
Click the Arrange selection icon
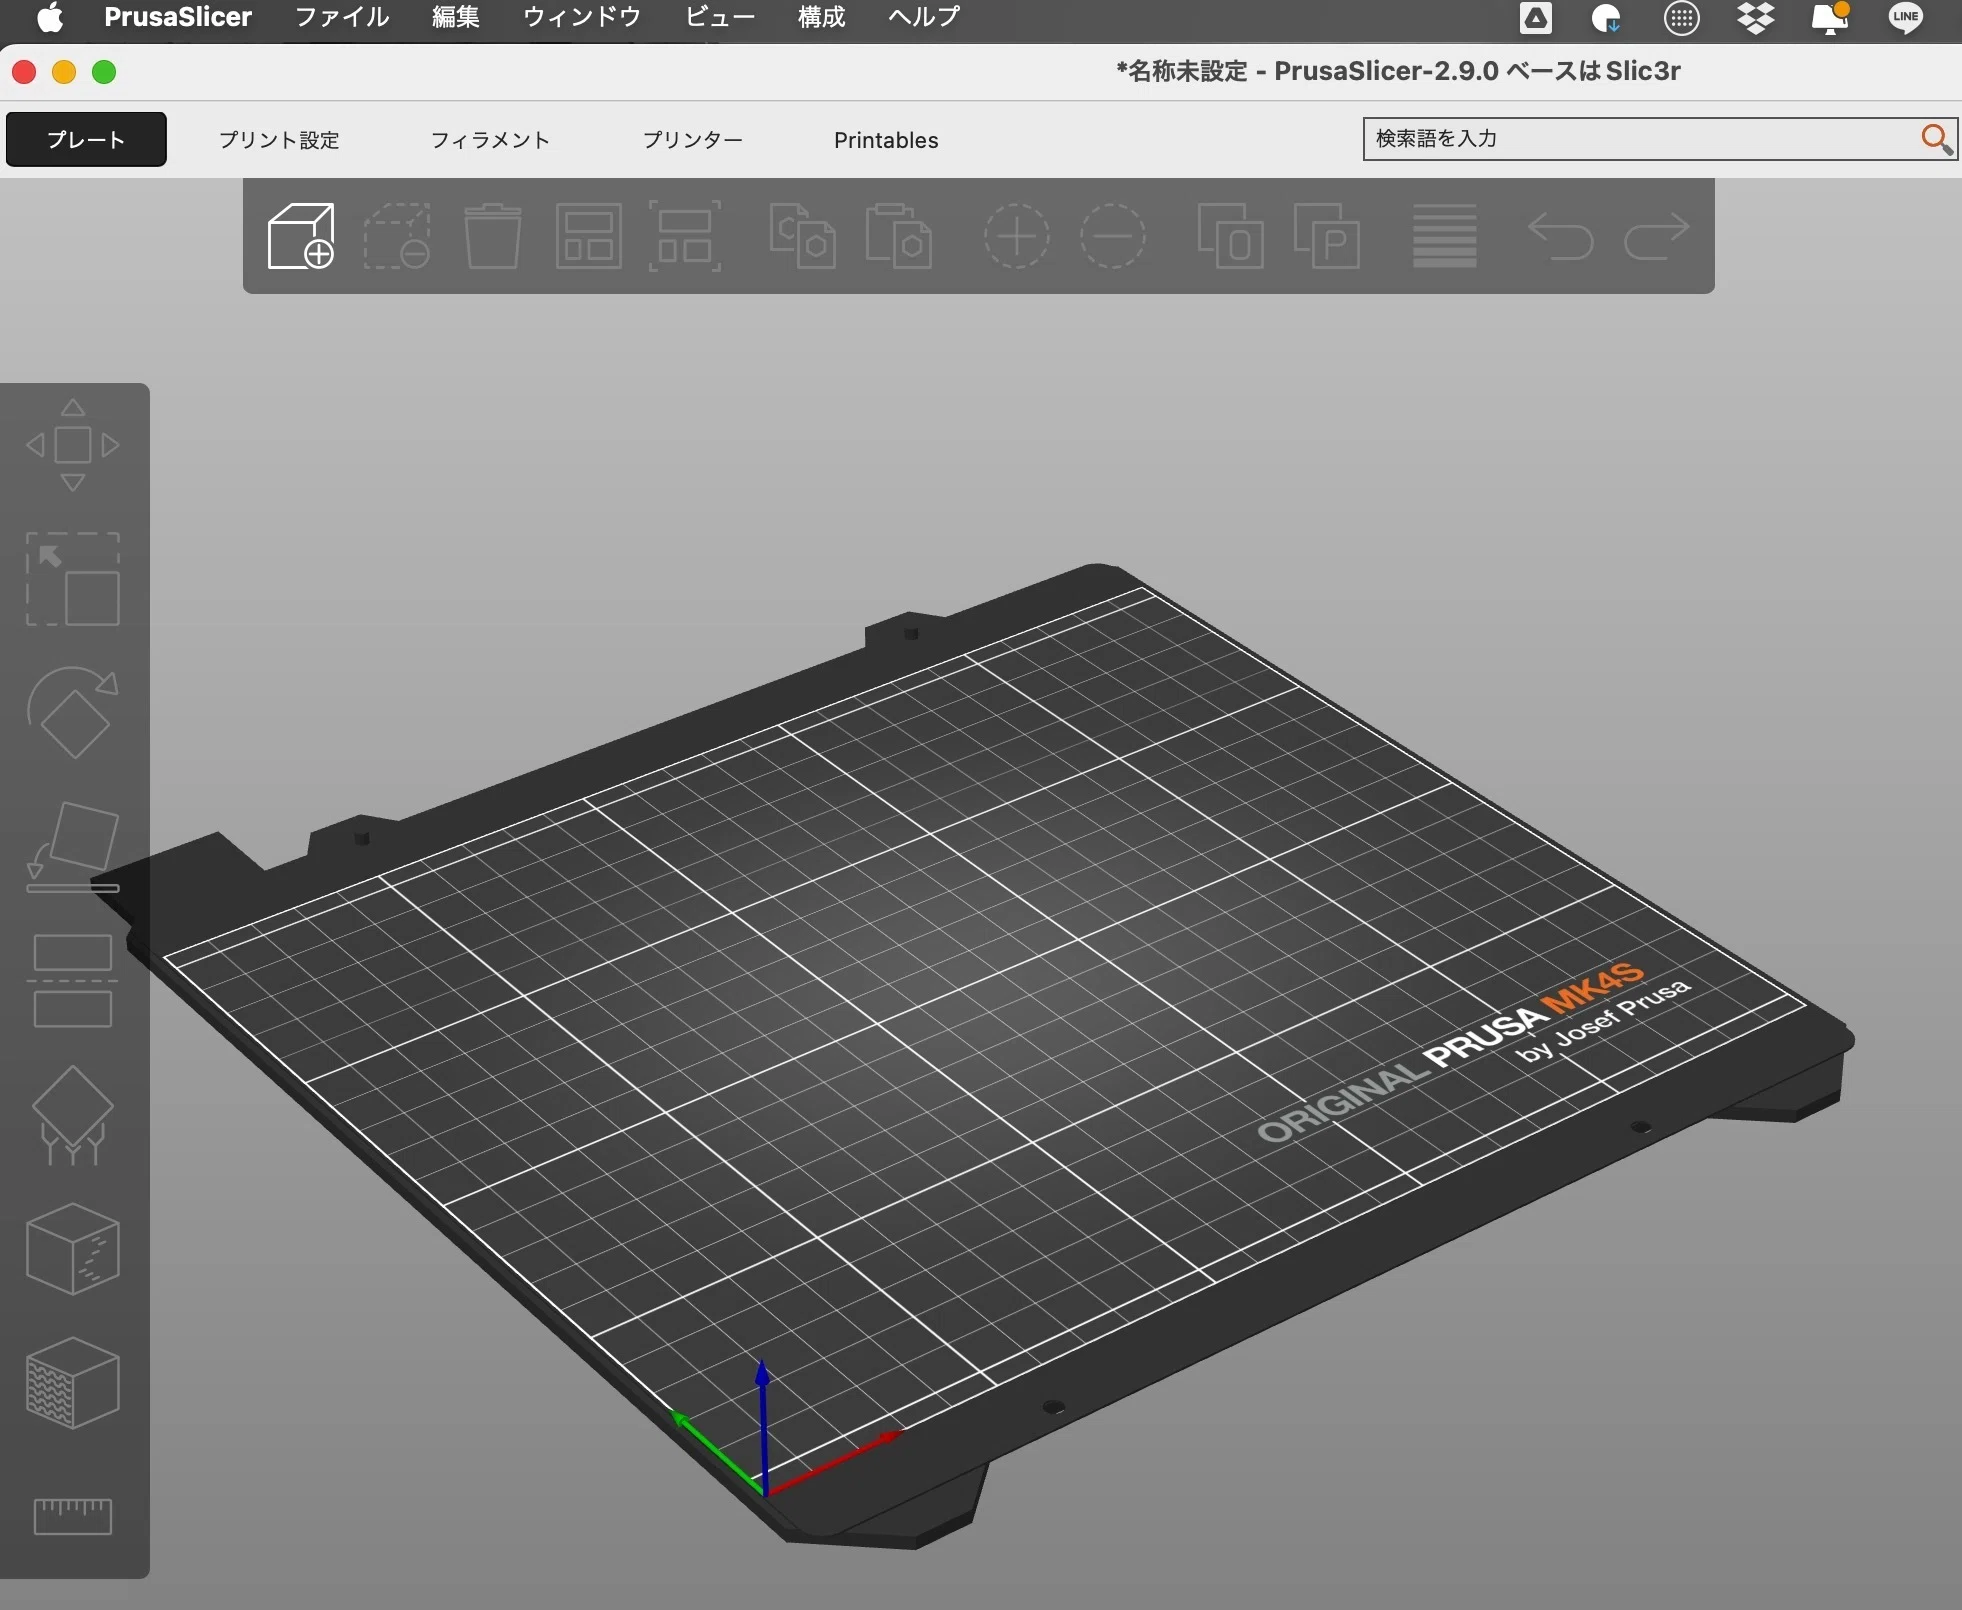[x=685, y=236]
